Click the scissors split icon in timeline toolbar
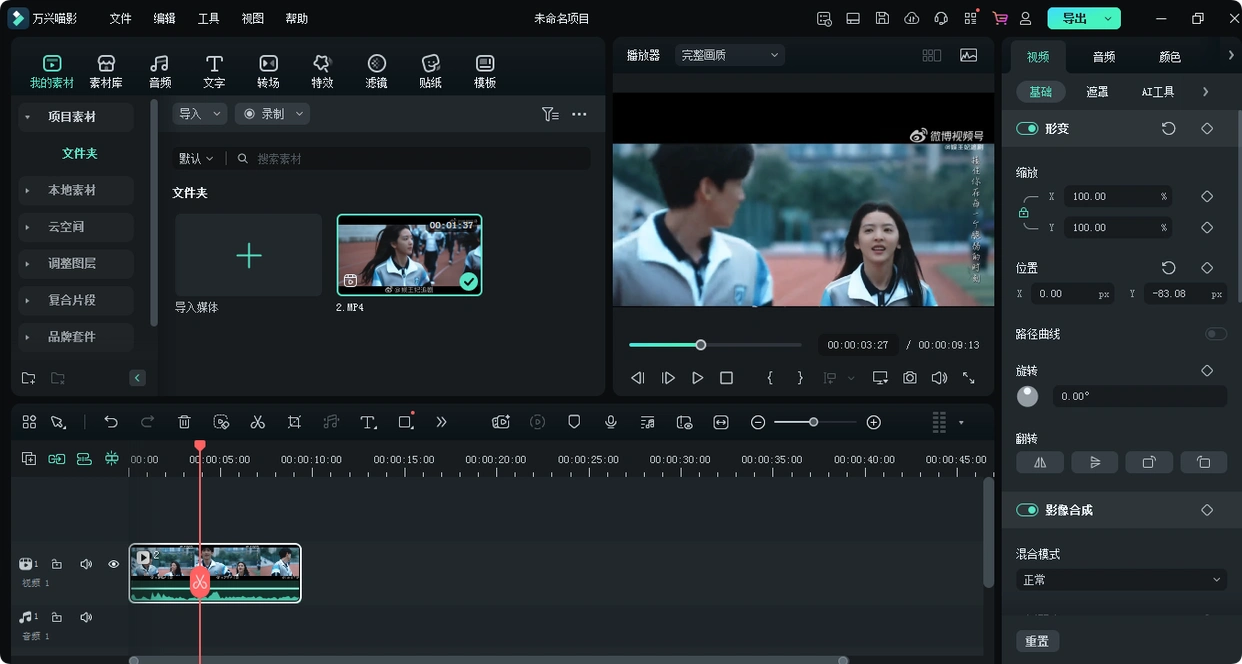This screenshot has width=1242, height=664. (x=257, y=422)
